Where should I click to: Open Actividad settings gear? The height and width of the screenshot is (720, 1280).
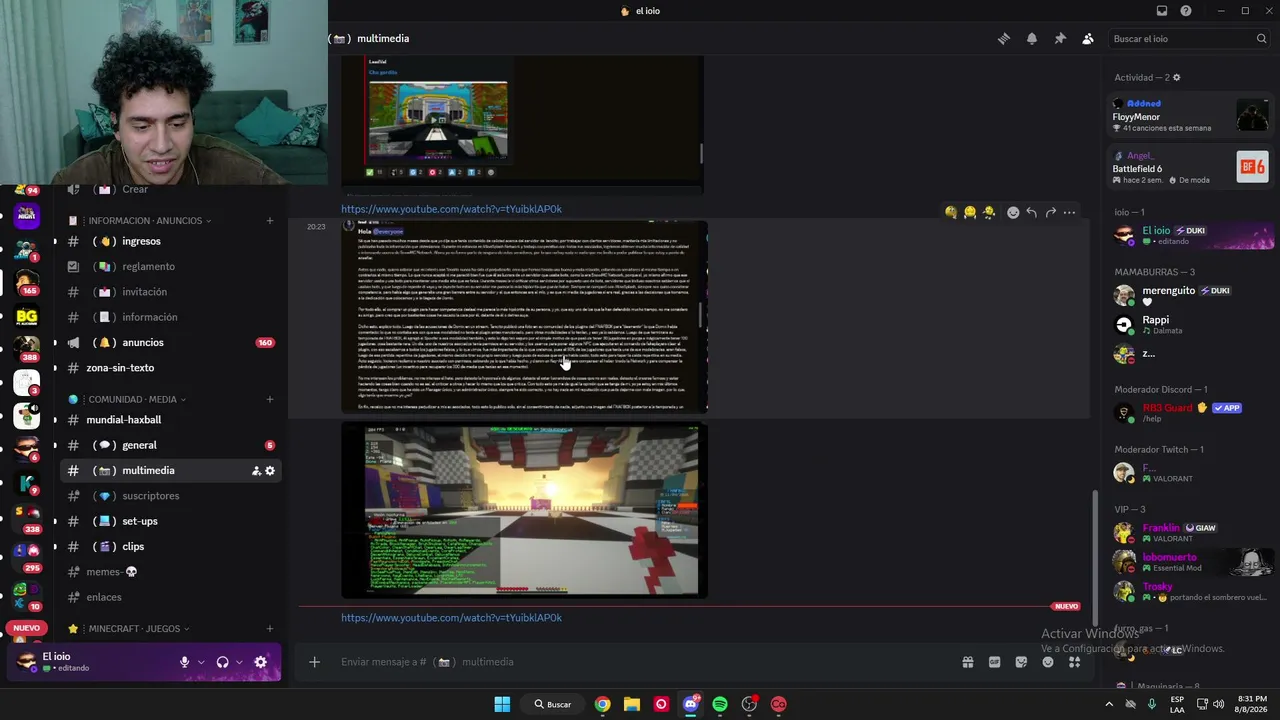[x=1176, y=78]
